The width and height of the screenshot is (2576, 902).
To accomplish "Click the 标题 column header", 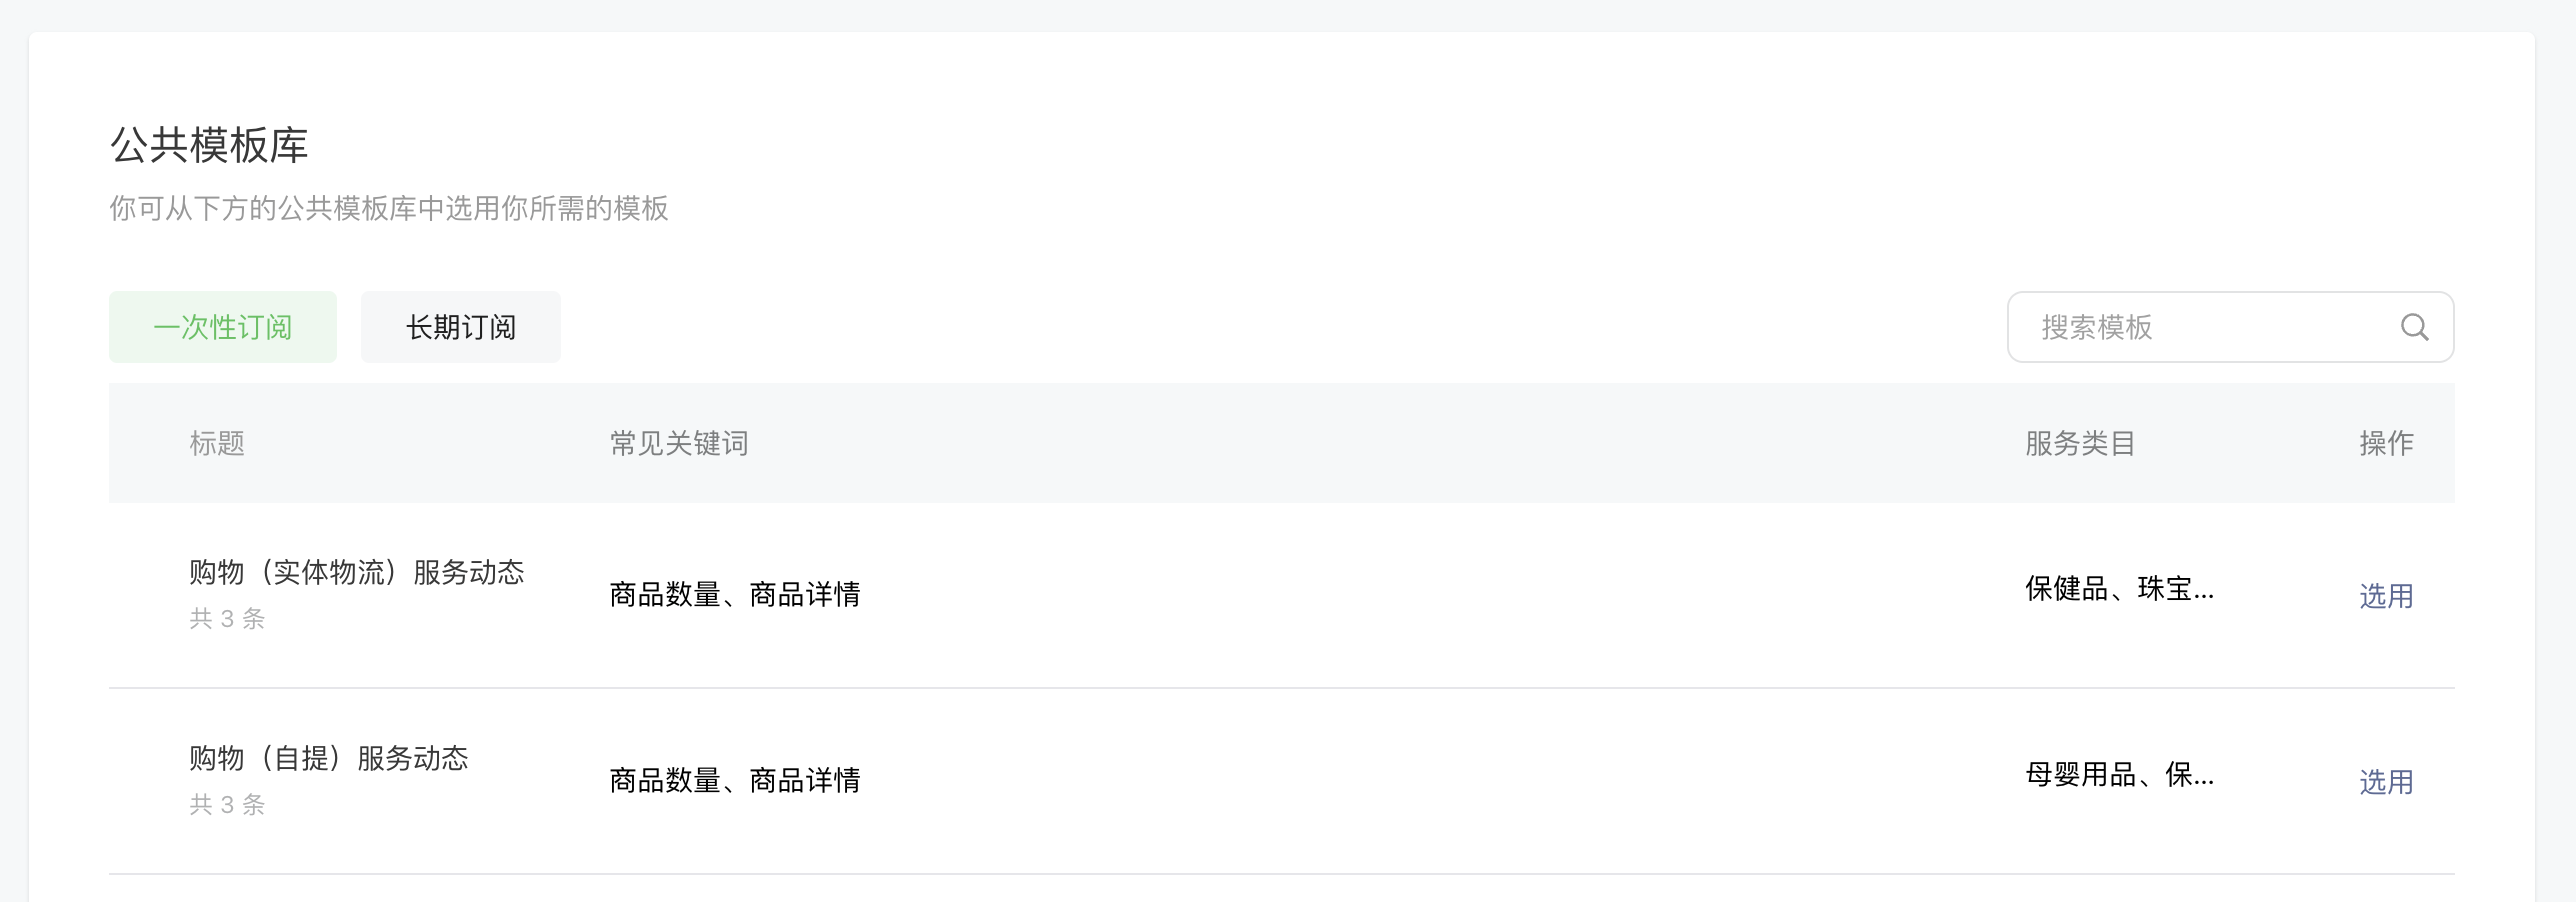I will pyautogui.click(x=215, y=443).
